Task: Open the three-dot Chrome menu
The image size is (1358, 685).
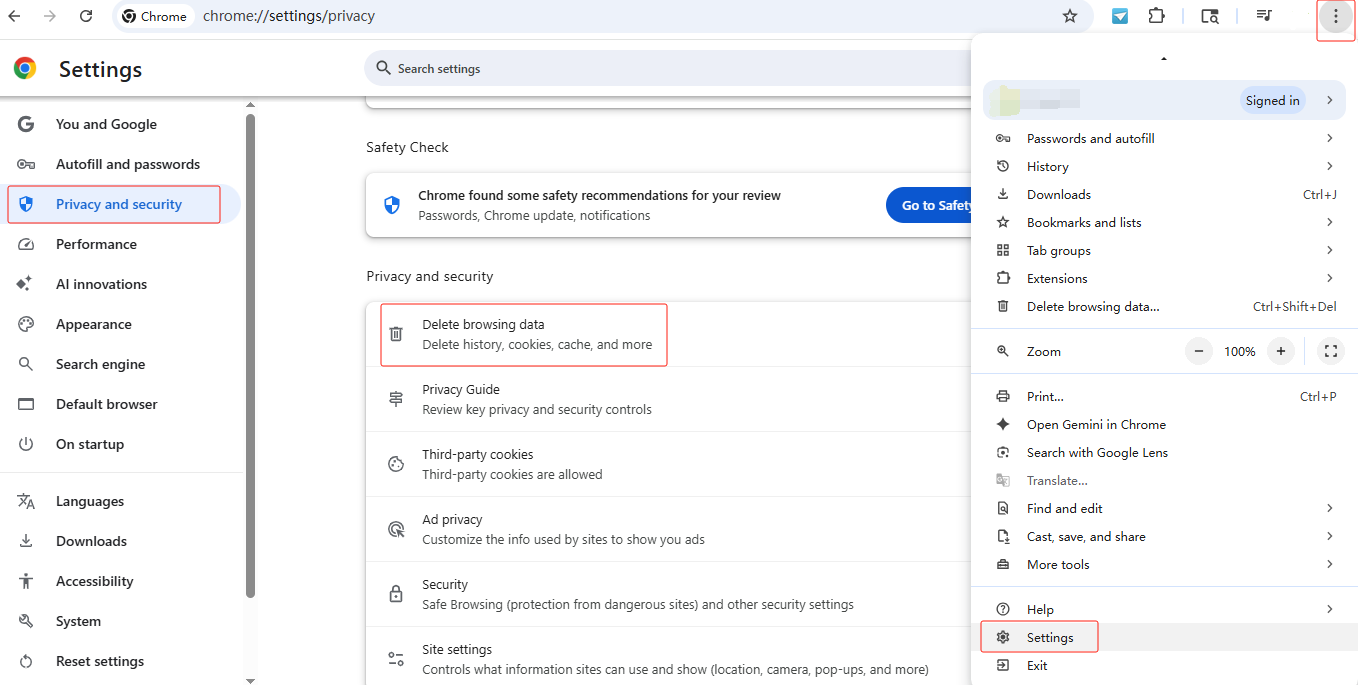Action: click(1335, 16)
